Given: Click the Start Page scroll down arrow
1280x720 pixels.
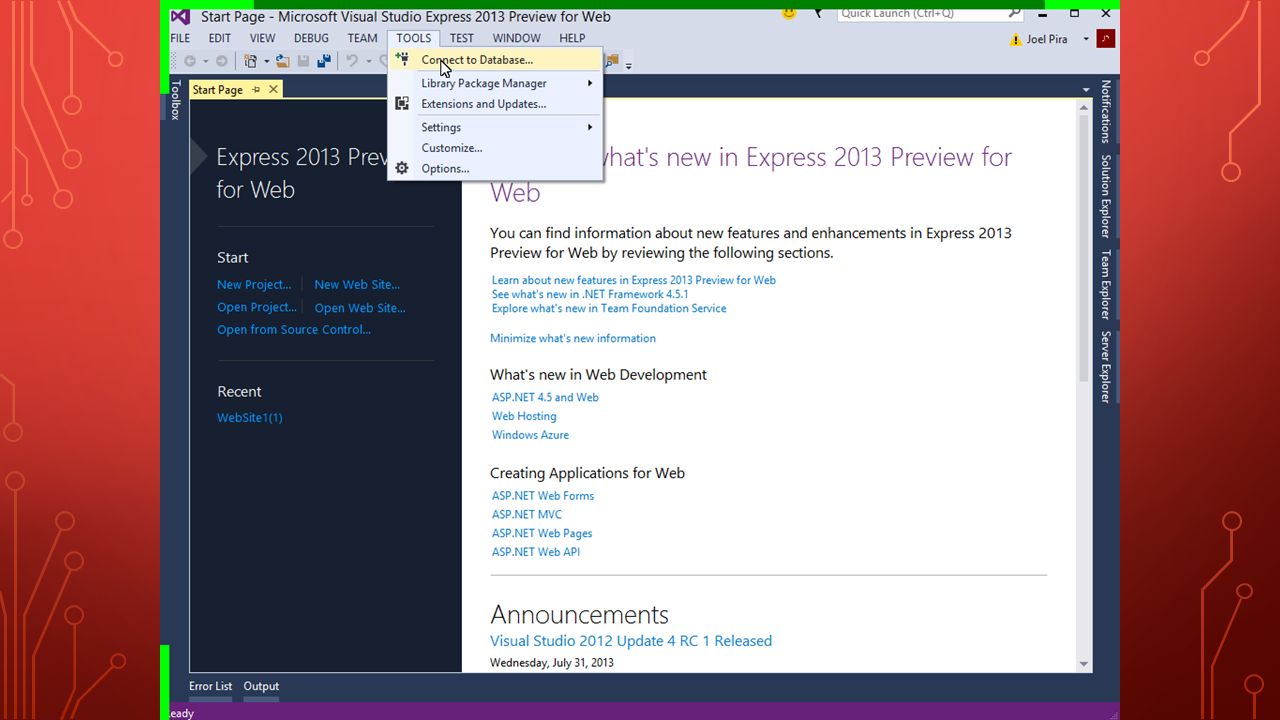Looking at the screenshot, I should [1084, 664].
